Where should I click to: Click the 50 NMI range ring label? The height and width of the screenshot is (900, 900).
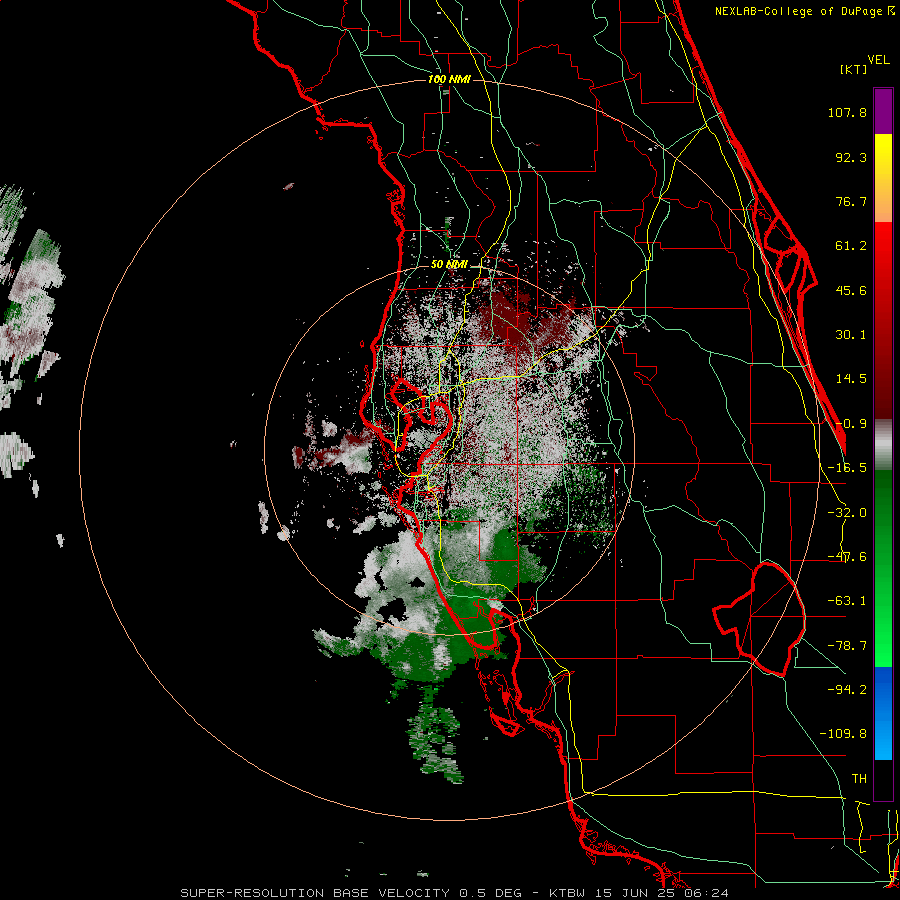click(x=449, y=264)
